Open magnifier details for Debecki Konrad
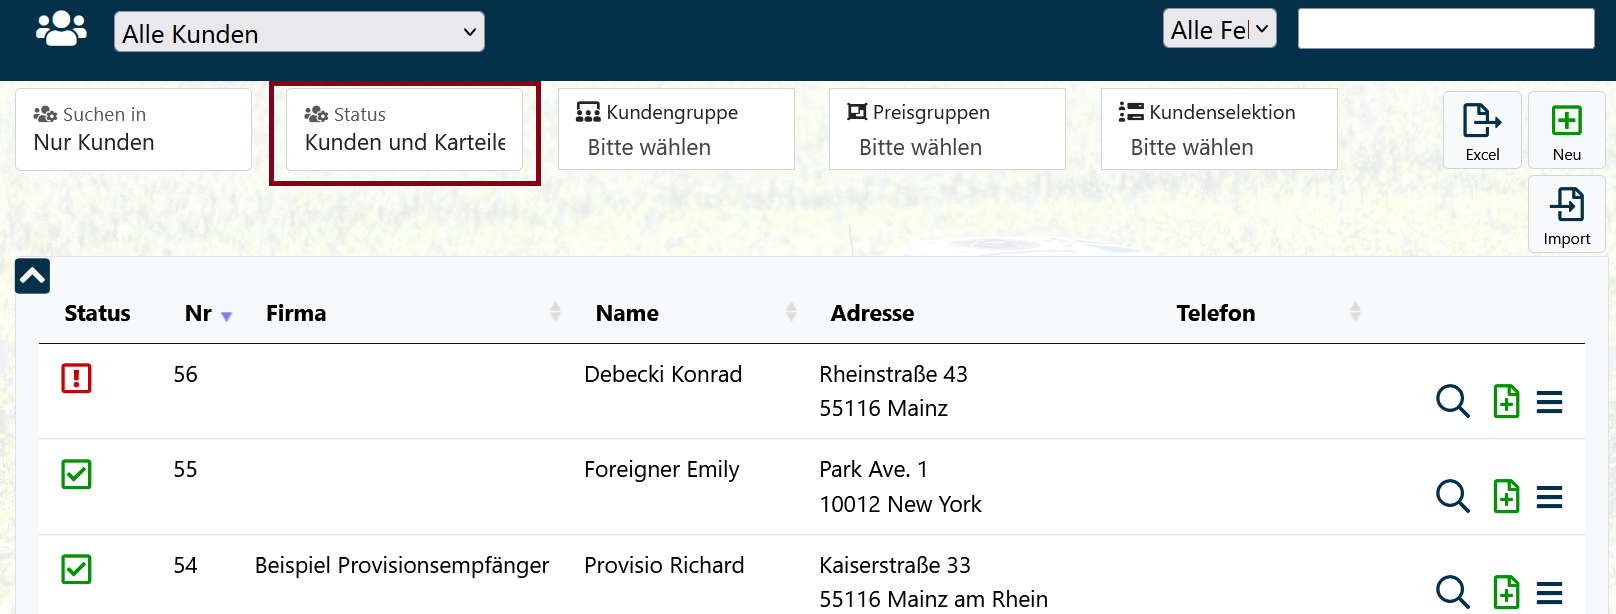The height and width of the screenshot is (614, 1616). (x=1452, y=401)
